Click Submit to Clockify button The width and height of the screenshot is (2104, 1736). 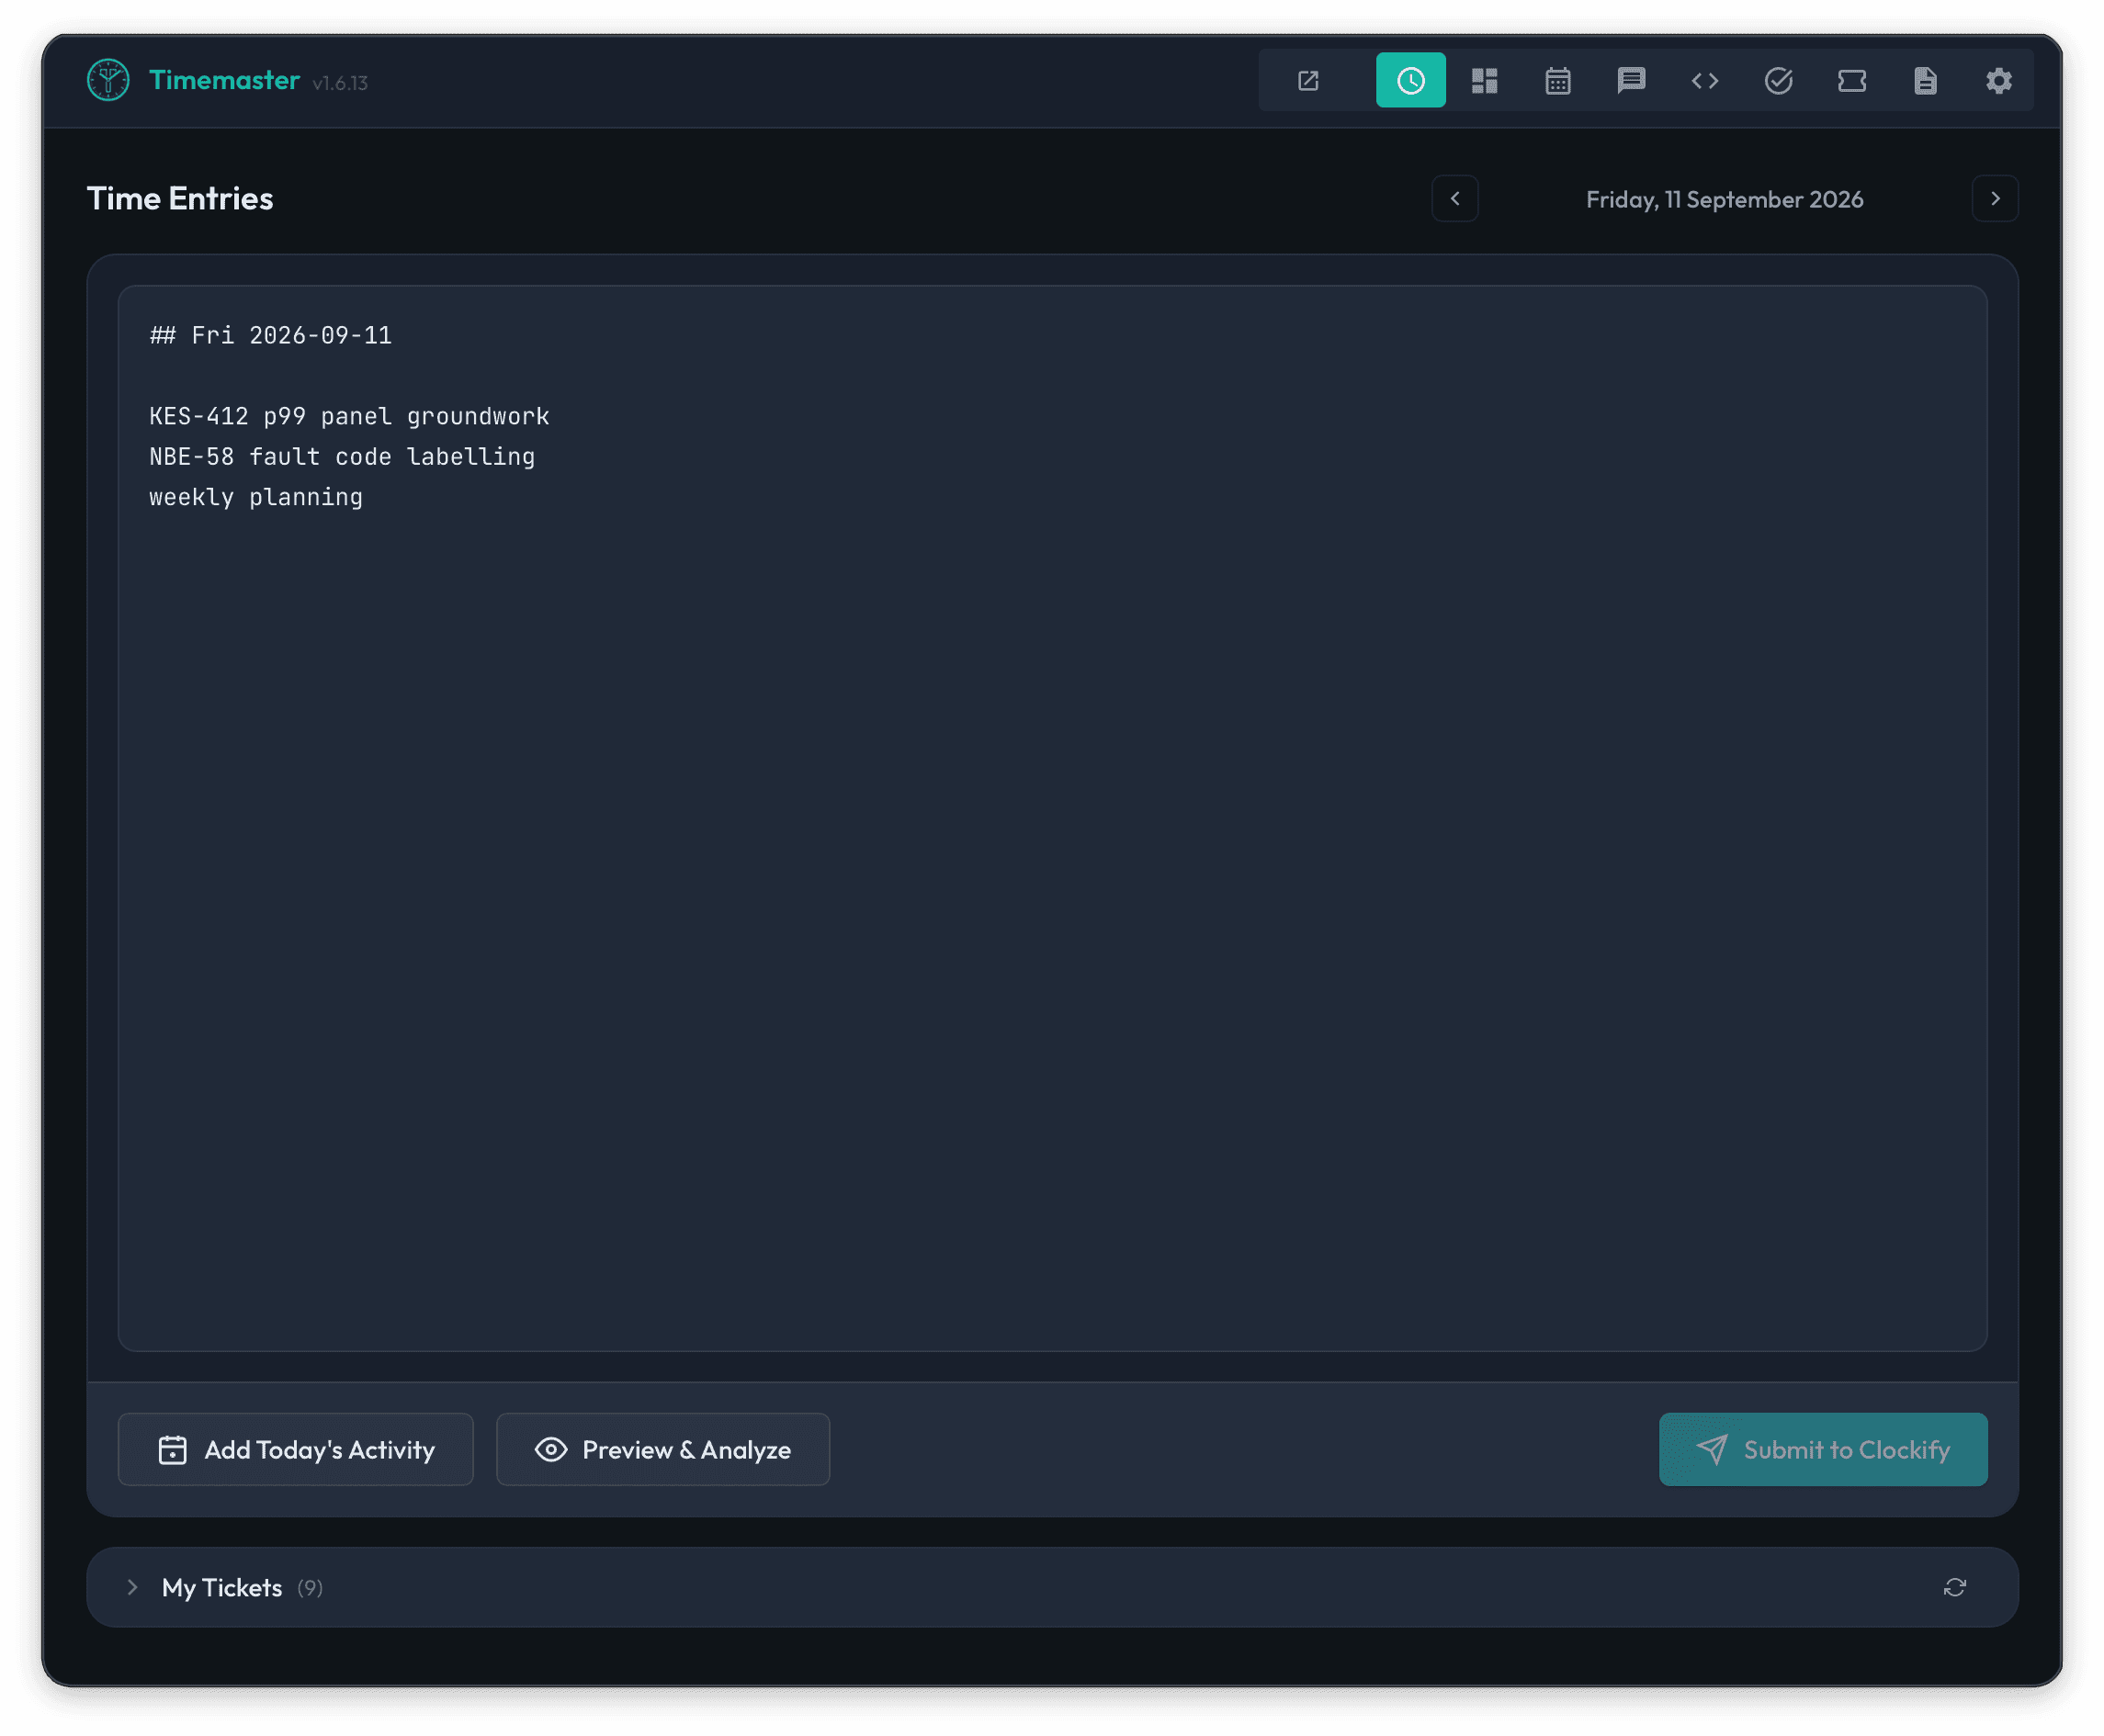[1823, 1449]
